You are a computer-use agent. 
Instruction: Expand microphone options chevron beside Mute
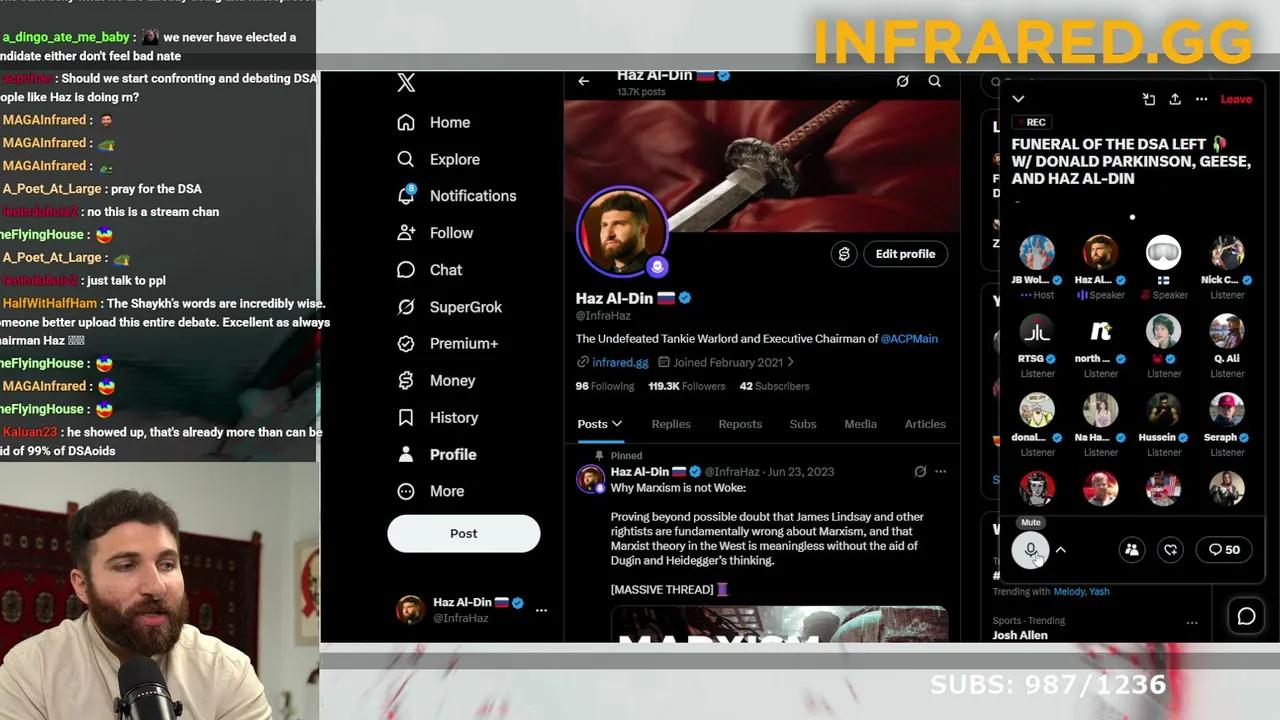pyautogui.click(x=1061, y=550)
